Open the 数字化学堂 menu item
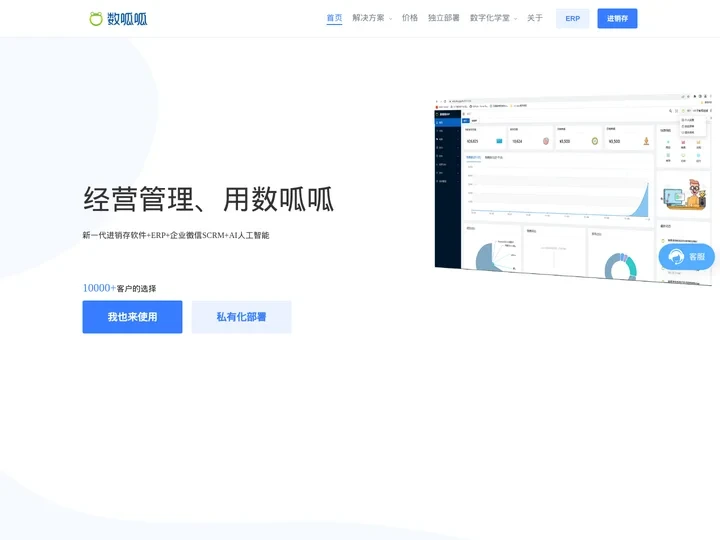Image resolution: width=720 pixels, height=540 pixels. [489, 18]
